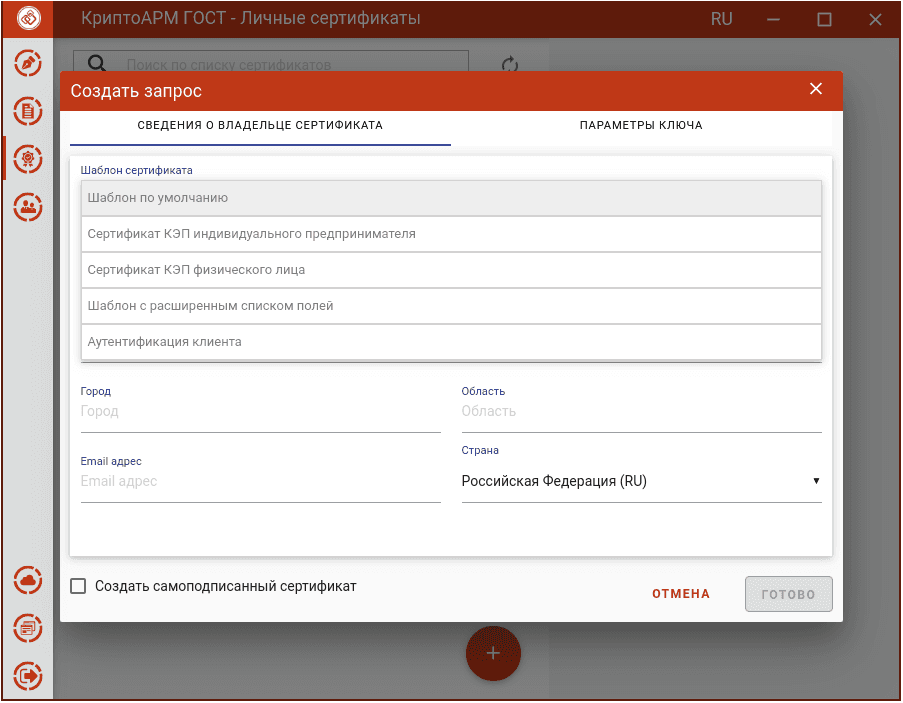903x703 pixels.
Task: Open the event log sidebar icon
Action: [x=28, y=628]
